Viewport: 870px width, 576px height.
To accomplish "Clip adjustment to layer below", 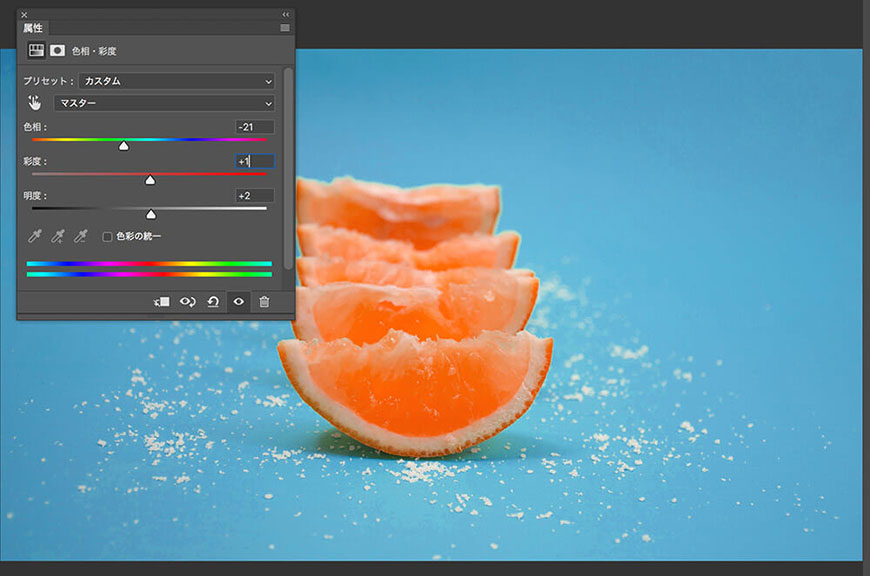I will pyautogui.click(x=161, y=302).
